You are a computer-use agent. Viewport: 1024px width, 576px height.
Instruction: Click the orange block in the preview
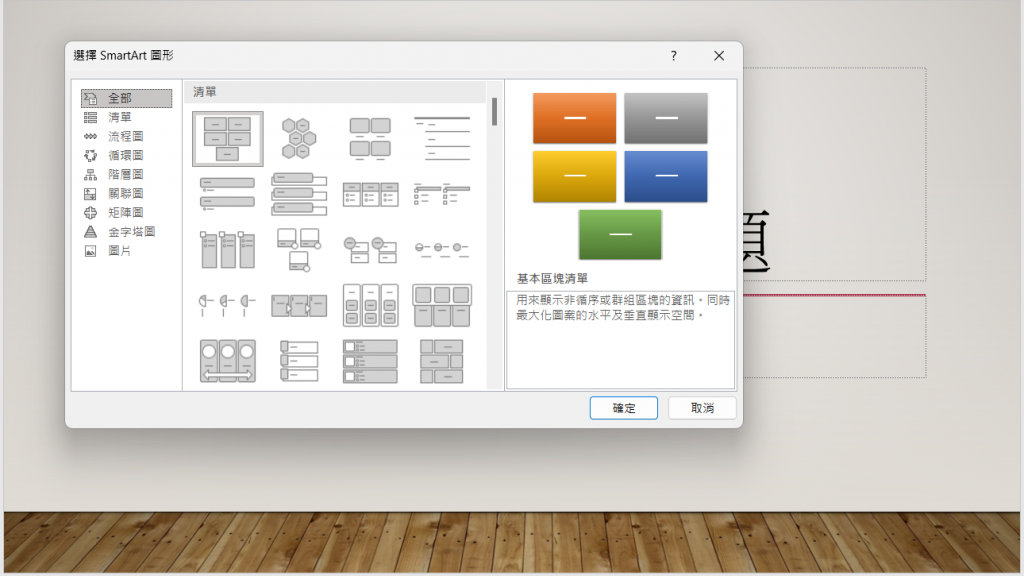[x=574, y=118]
